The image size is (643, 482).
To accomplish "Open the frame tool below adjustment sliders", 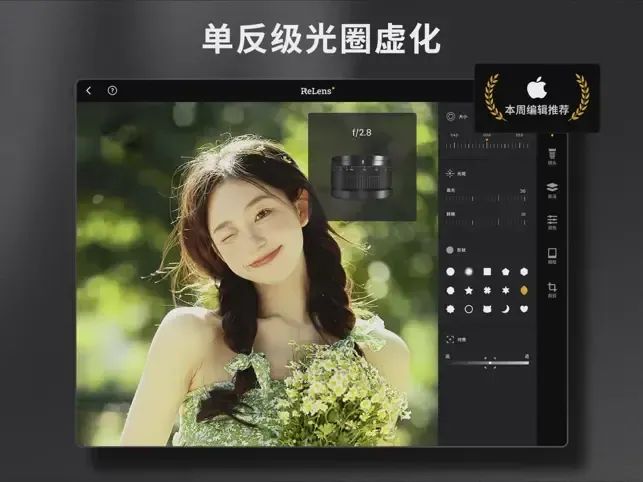I will click(x=552, y=256).
